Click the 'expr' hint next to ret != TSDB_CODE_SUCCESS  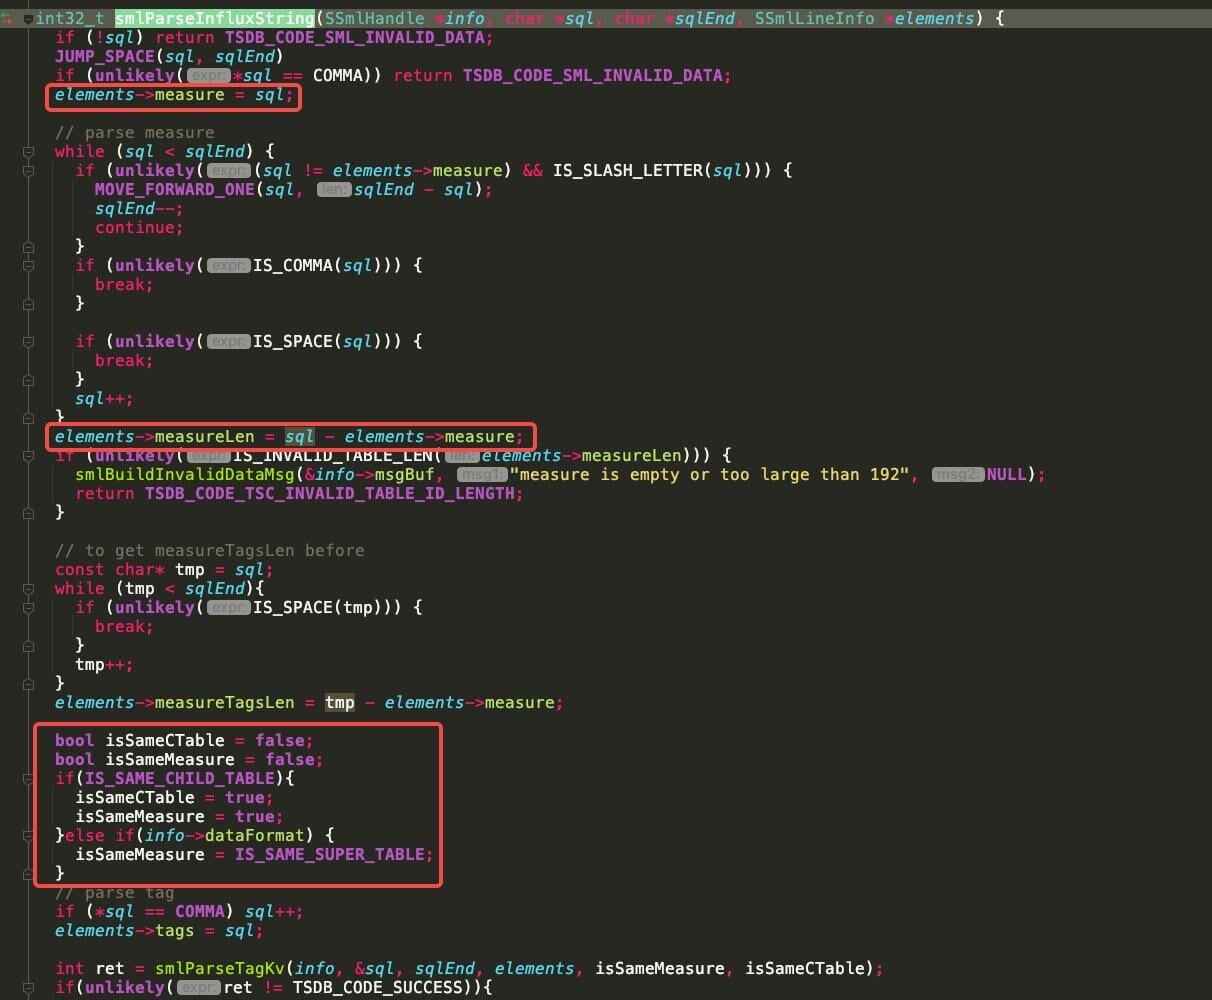coord(198,987)
